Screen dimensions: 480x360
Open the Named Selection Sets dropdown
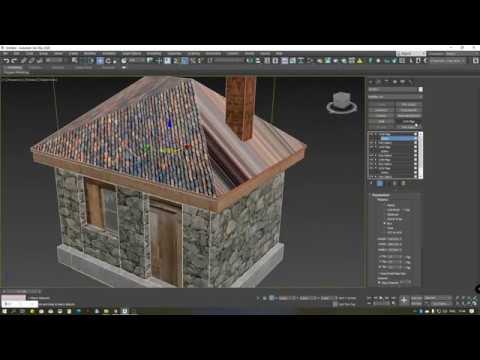coord(230,61)
